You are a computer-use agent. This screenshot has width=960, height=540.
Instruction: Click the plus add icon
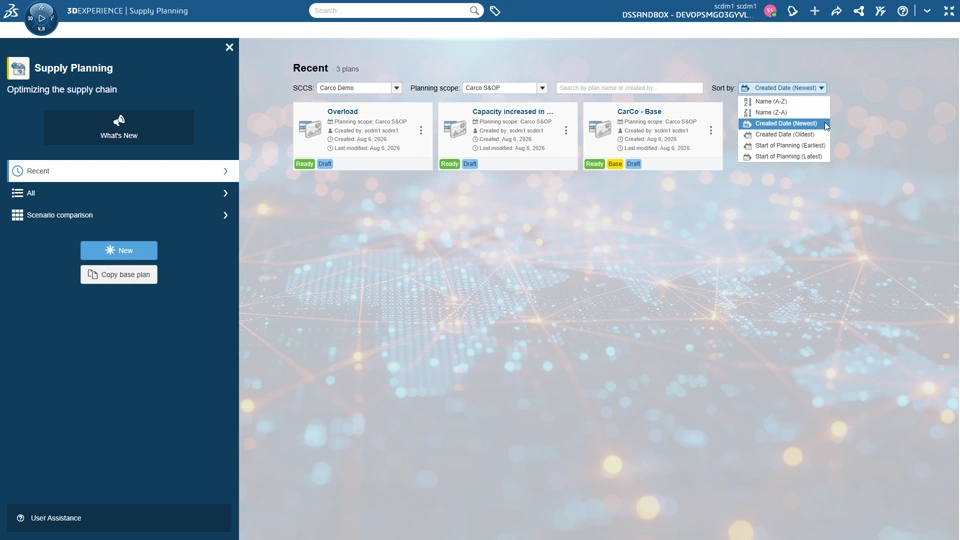tap(814, 11)
